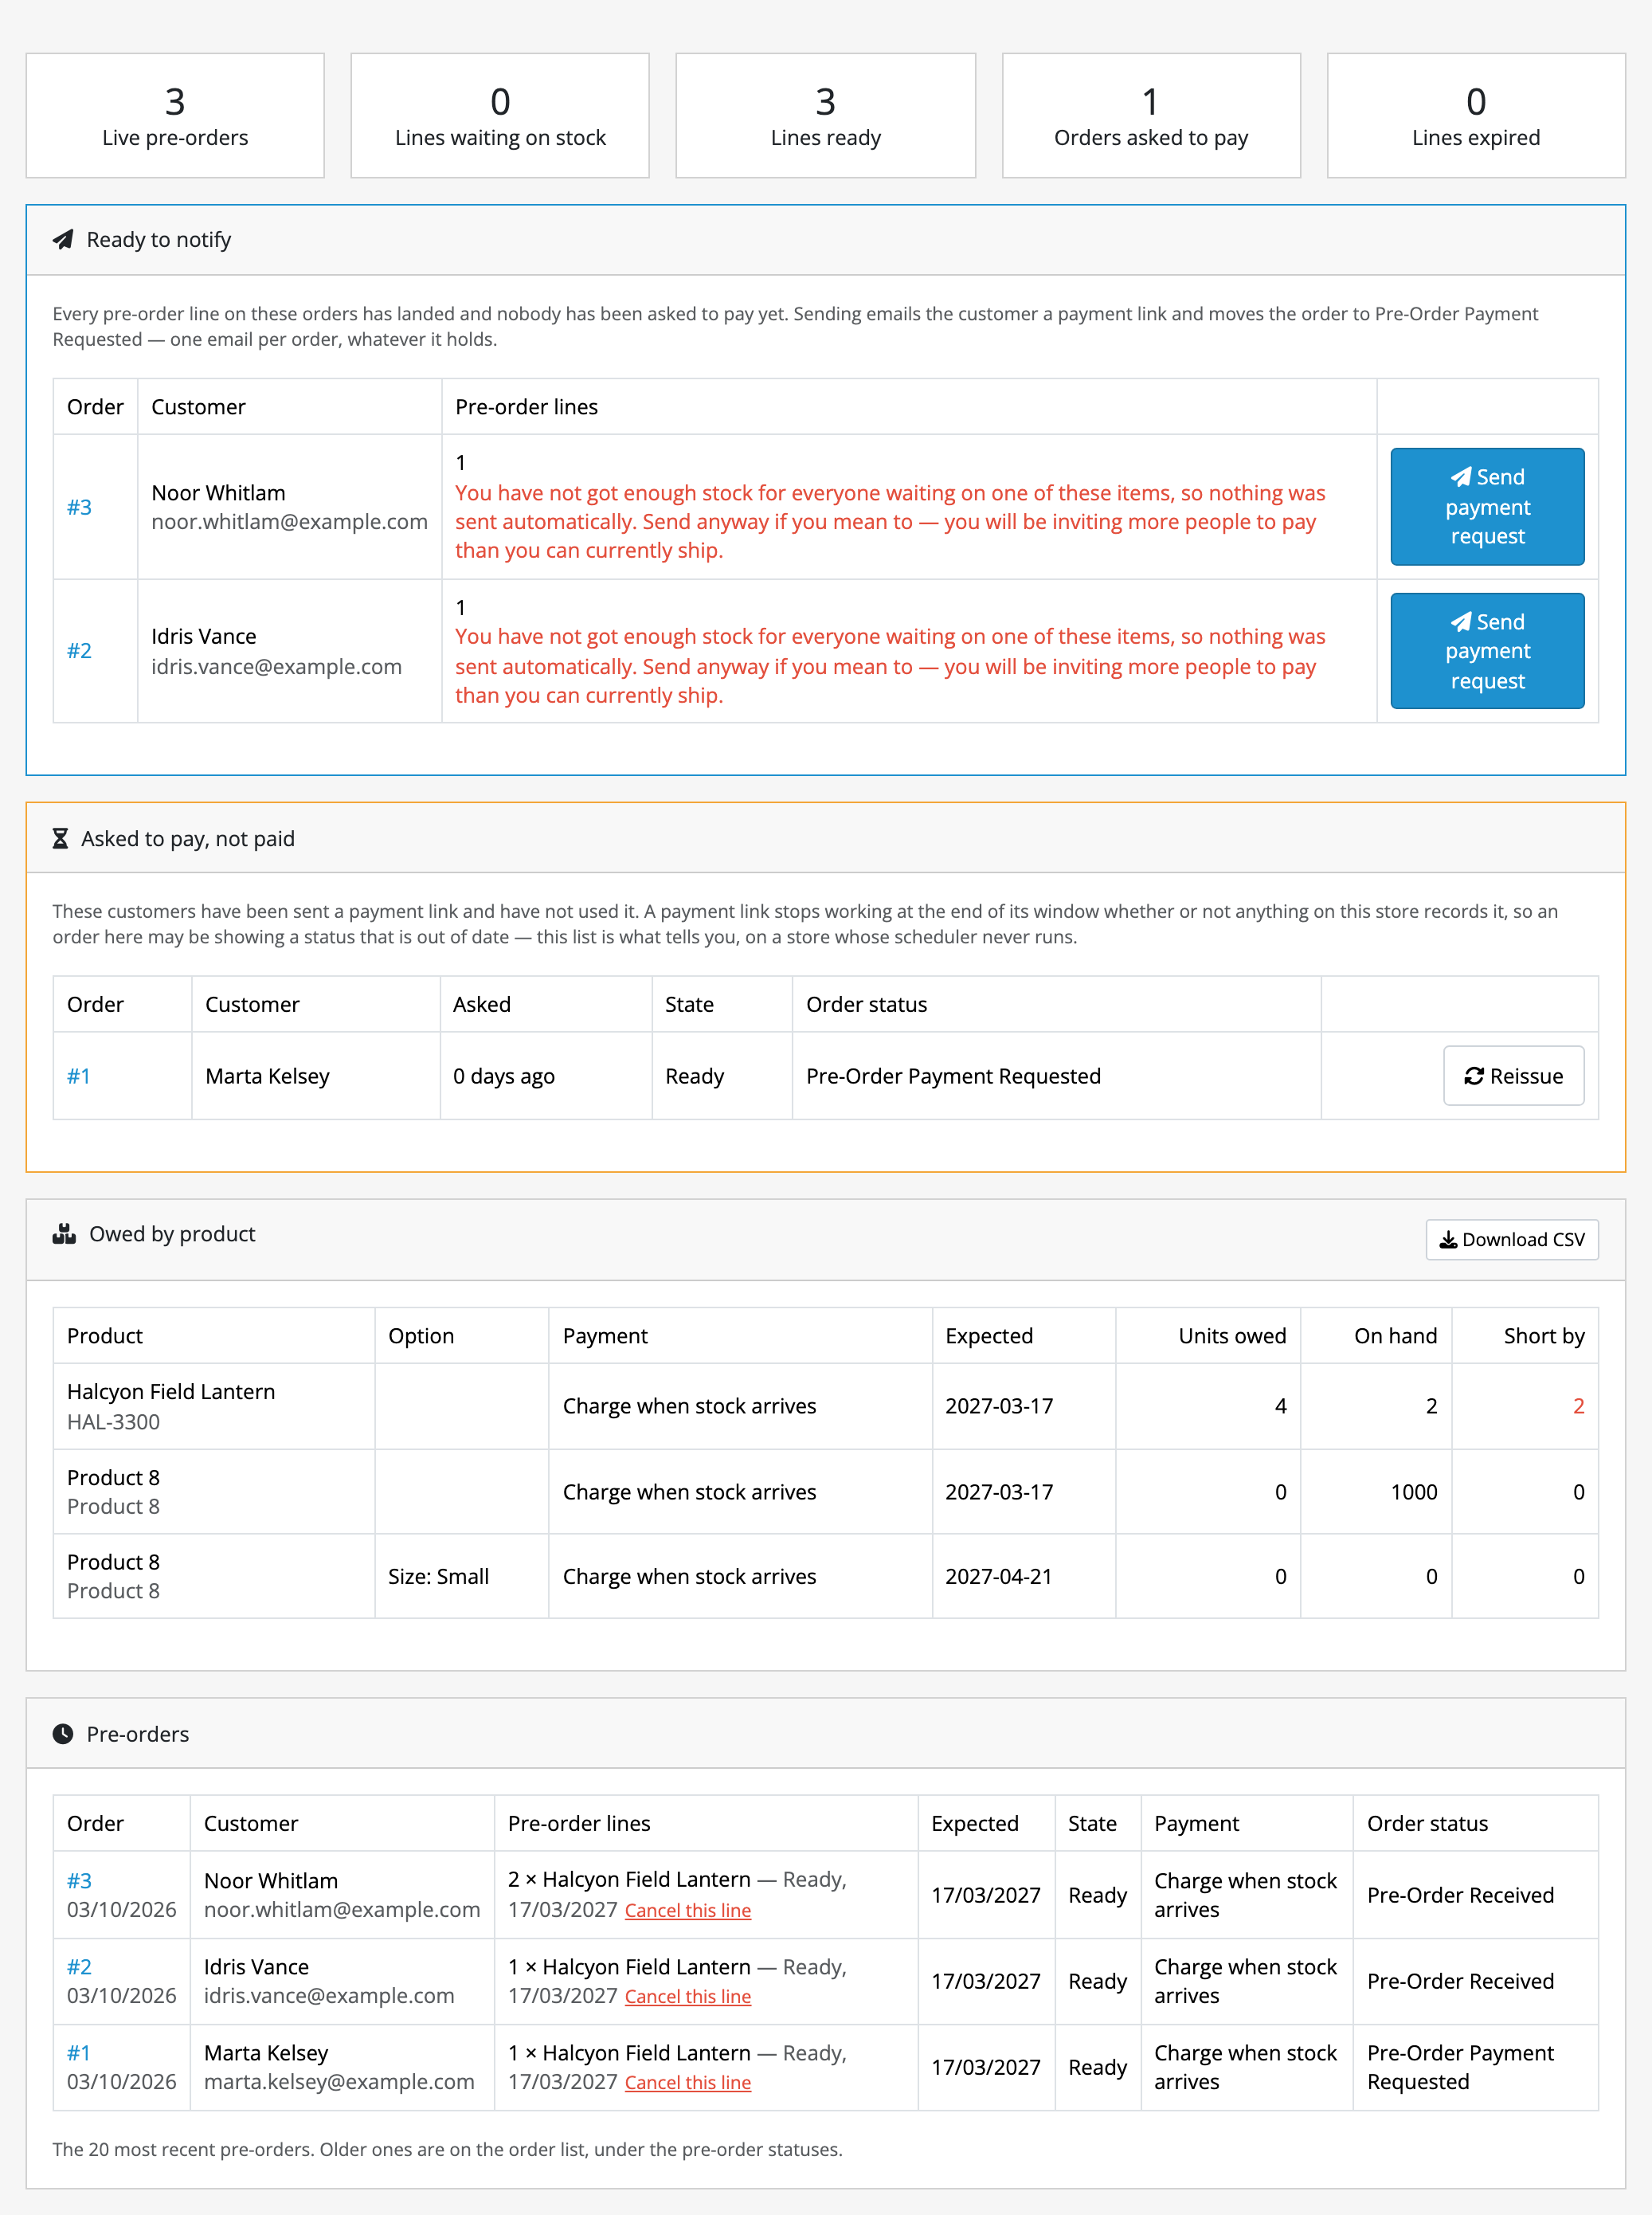Viewport: 1652px width, 2215px height.
Task: Click the Short by column header
Action: click(x=1544, y=1336)
